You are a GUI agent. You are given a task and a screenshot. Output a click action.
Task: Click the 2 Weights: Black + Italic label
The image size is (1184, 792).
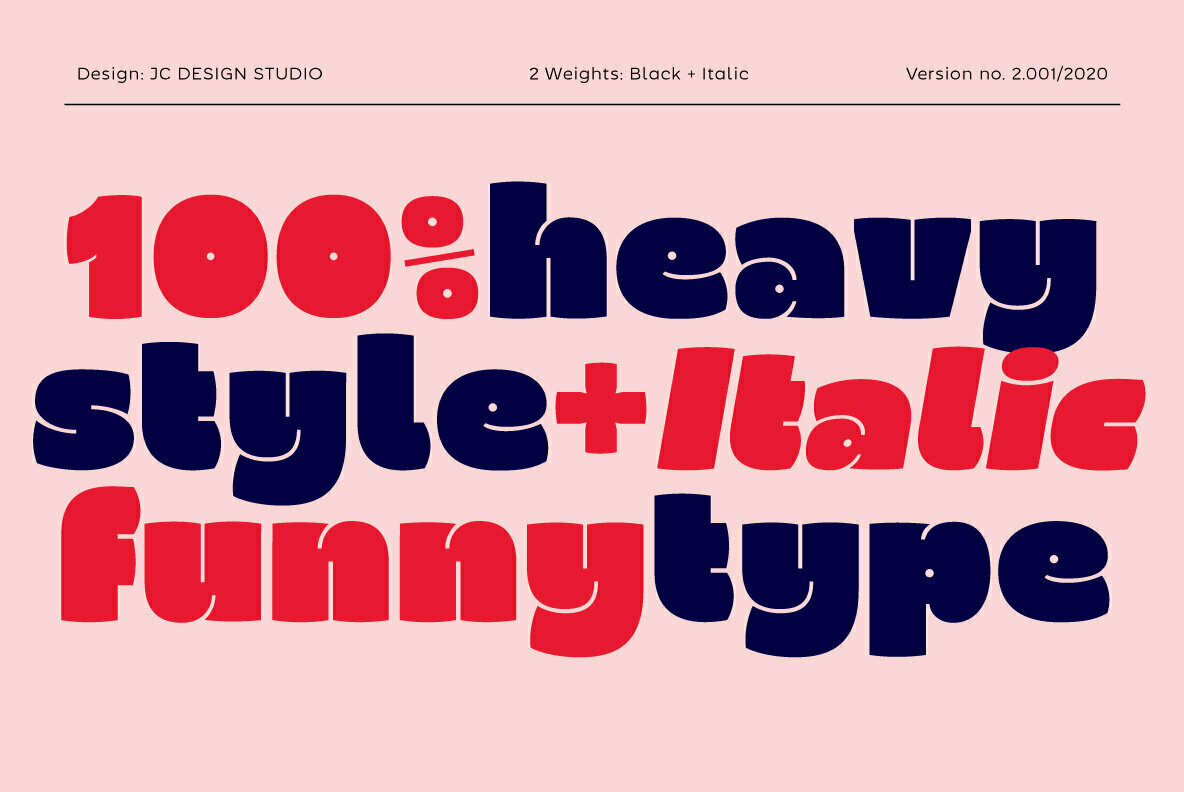coord(639,74)
